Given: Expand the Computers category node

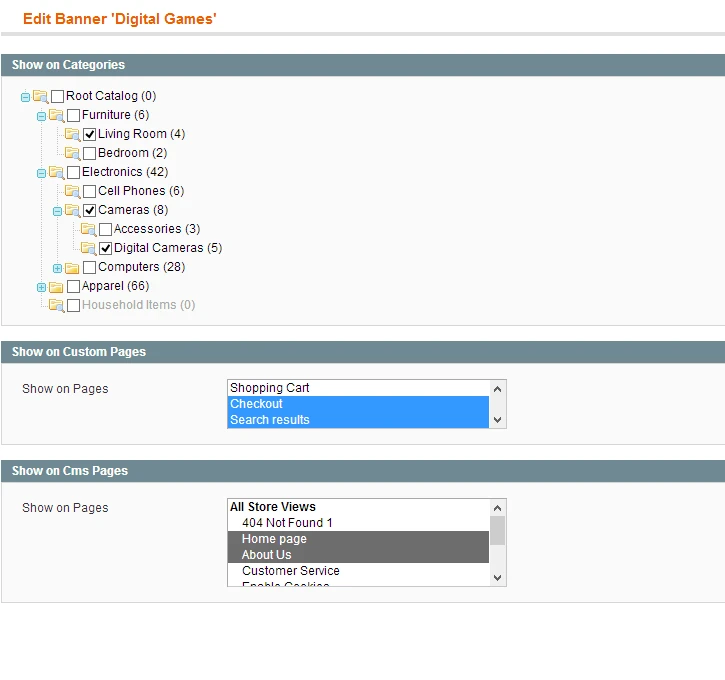Looking at the screenshot, I should coord(57,268).
